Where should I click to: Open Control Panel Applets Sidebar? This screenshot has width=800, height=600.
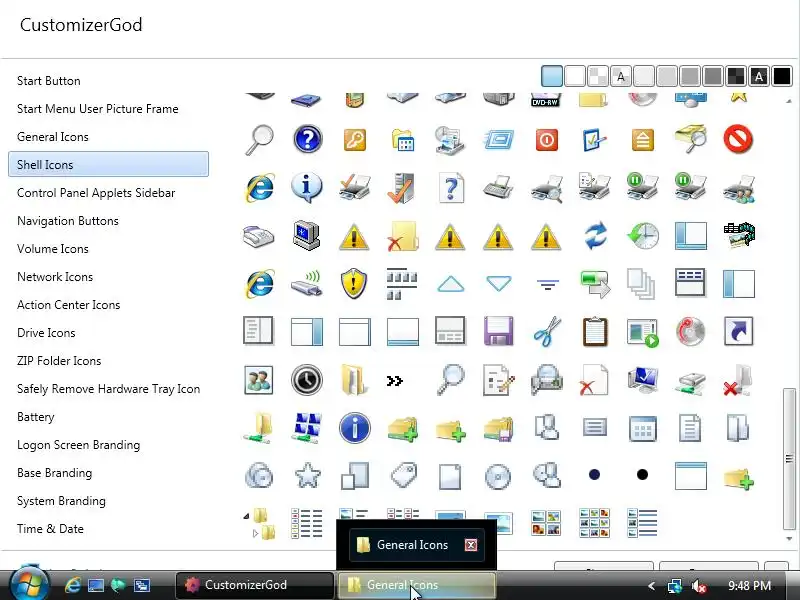tap(96, 193)
